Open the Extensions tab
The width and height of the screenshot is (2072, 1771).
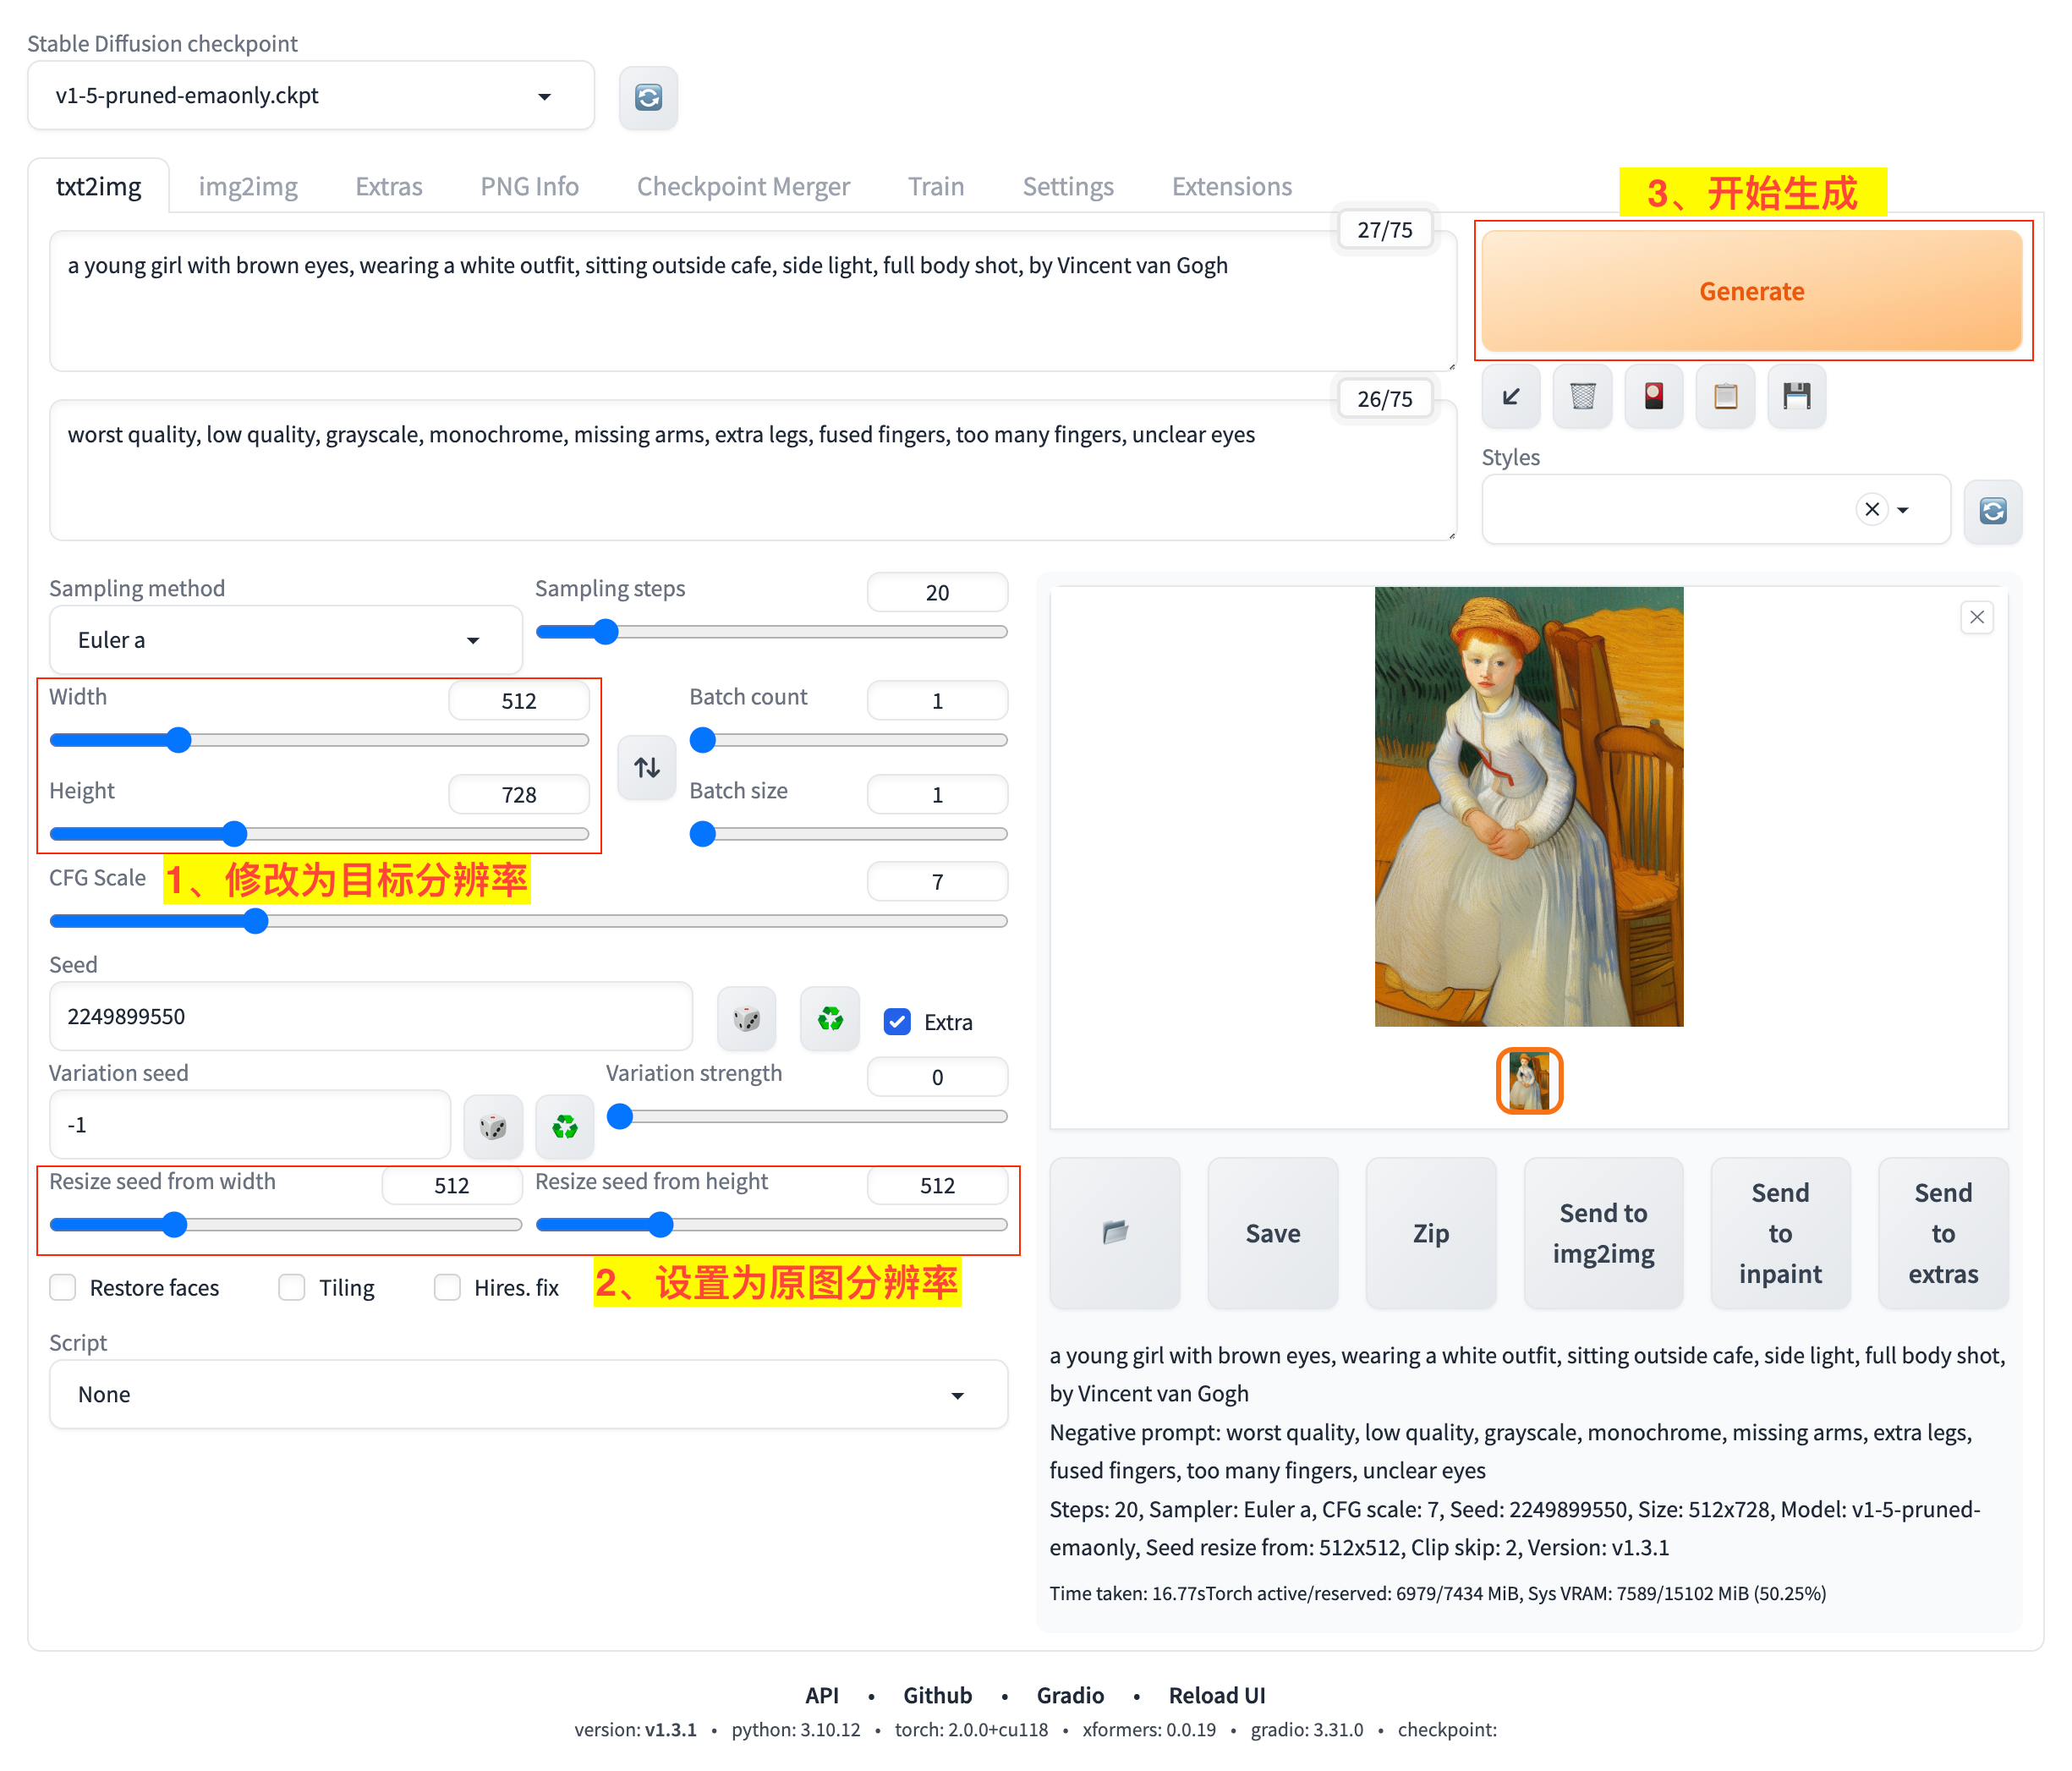[x=1231, y=187]
